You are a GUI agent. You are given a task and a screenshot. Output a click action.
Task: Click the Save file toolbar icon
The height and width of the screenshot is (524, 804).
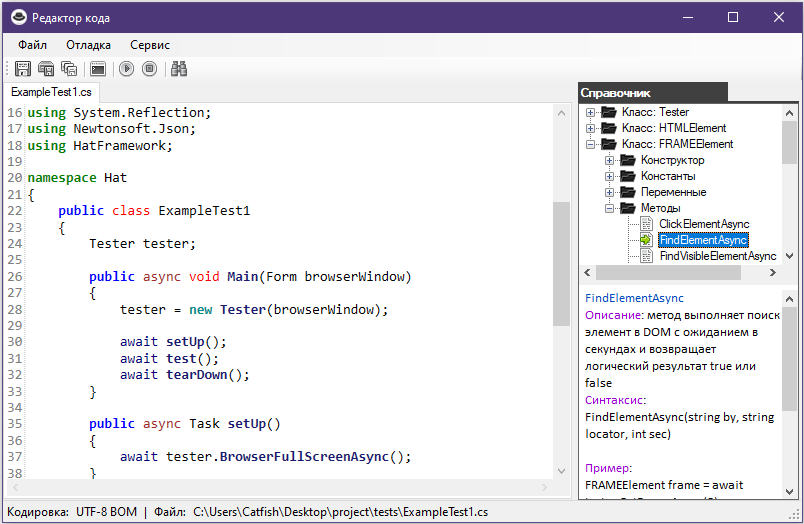22,69
